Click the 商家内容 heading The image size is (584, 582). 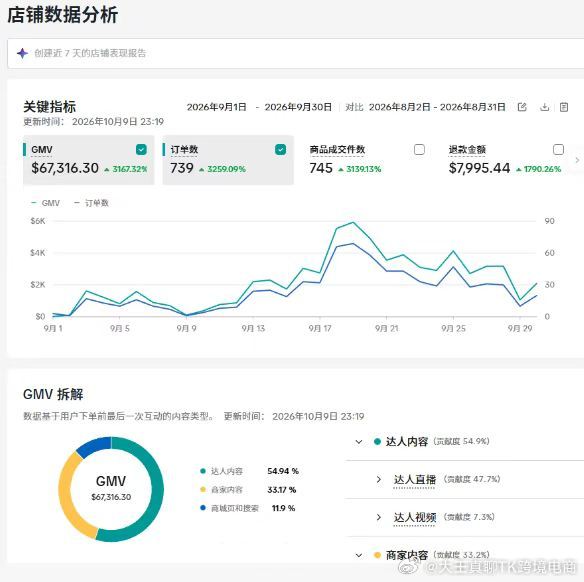pyautogui.click(x=407, y=555)
